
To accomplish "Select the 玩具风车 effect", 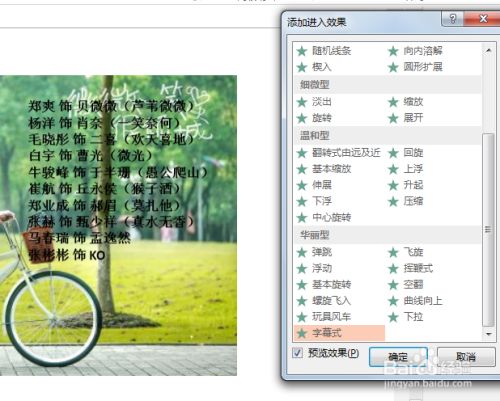I will (x=324, y=317).
